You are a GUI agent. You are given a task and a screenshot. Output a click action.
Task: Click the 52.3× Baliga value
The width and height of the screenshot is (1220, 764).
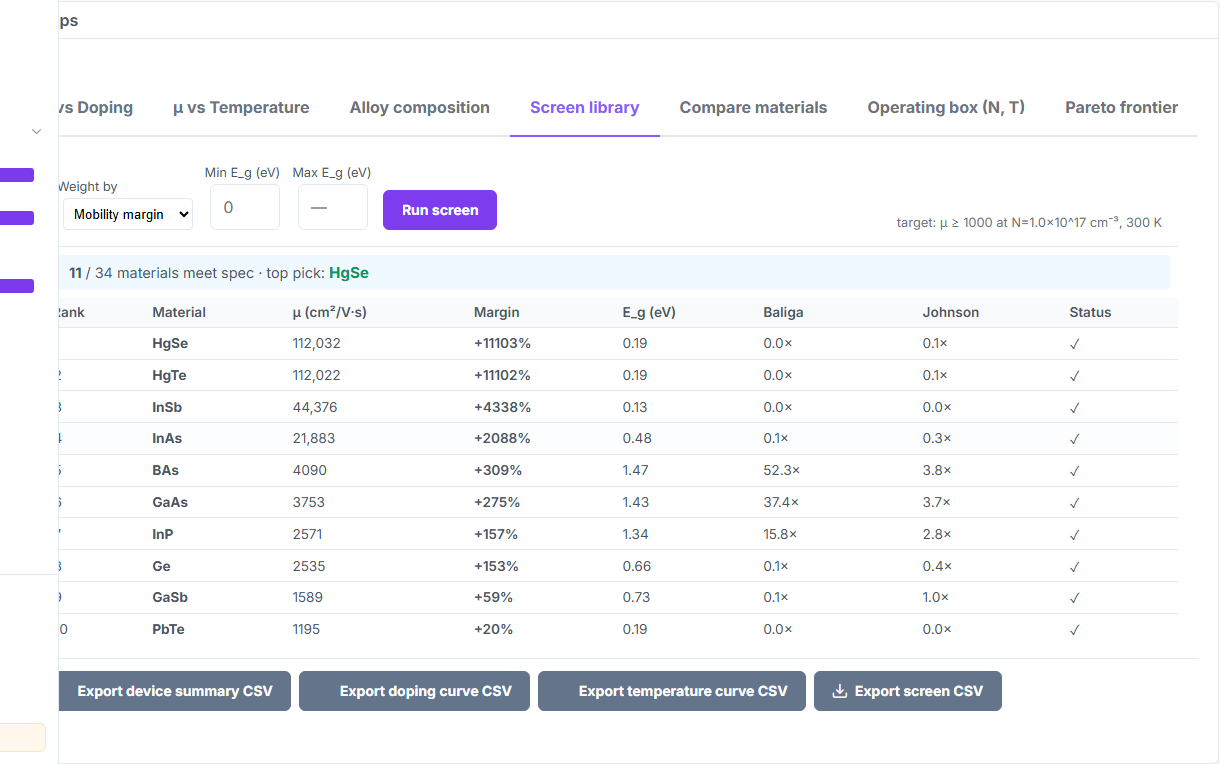781,470
